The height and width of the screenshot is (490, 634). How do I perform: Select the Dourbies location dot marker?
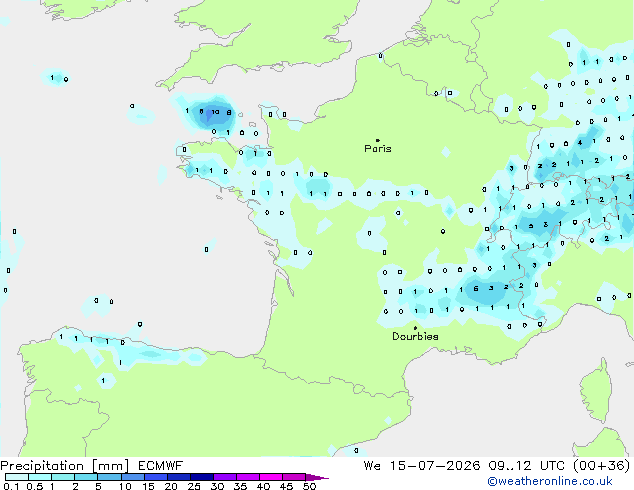[415, 328]
